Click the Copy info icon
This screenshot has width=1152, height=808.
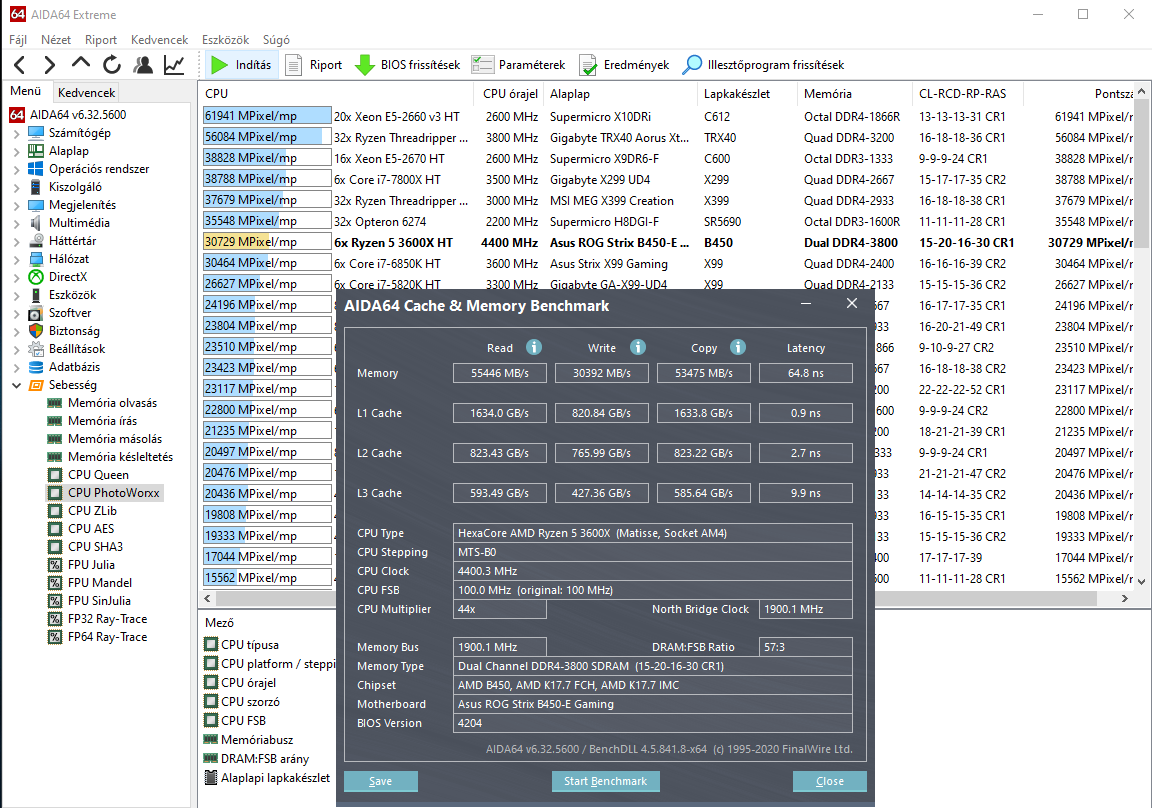tap(738, 347)
